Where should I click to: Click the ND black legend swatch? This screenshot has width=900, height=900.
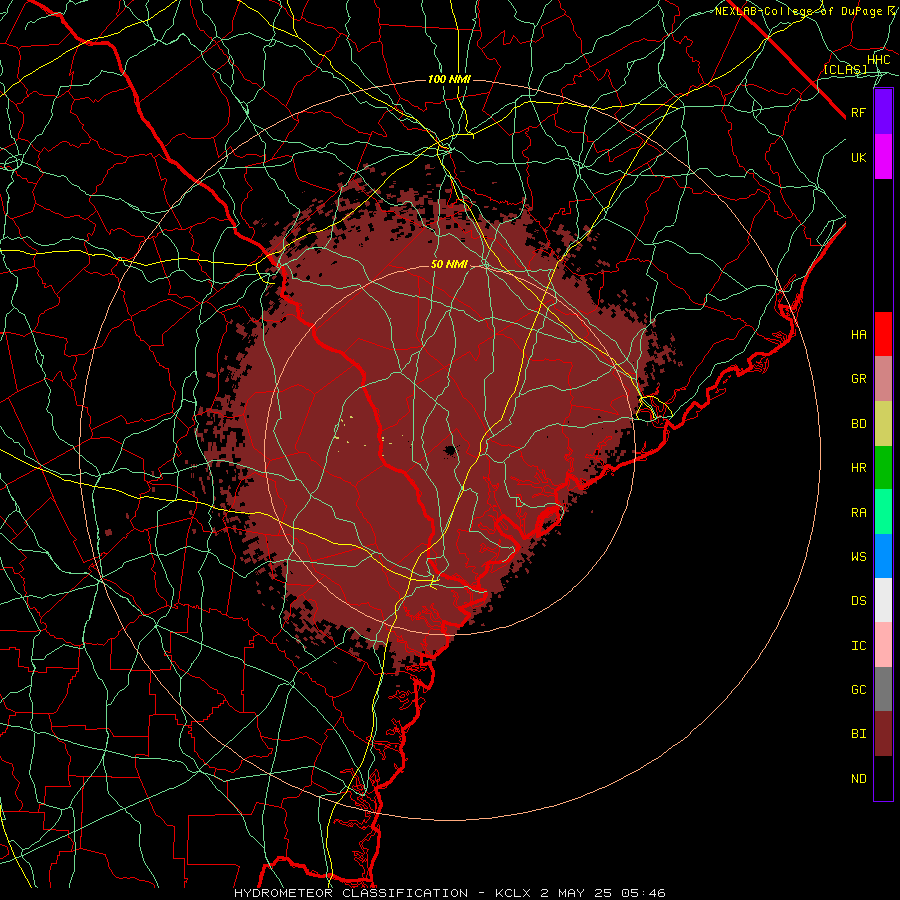pos(883,778)
